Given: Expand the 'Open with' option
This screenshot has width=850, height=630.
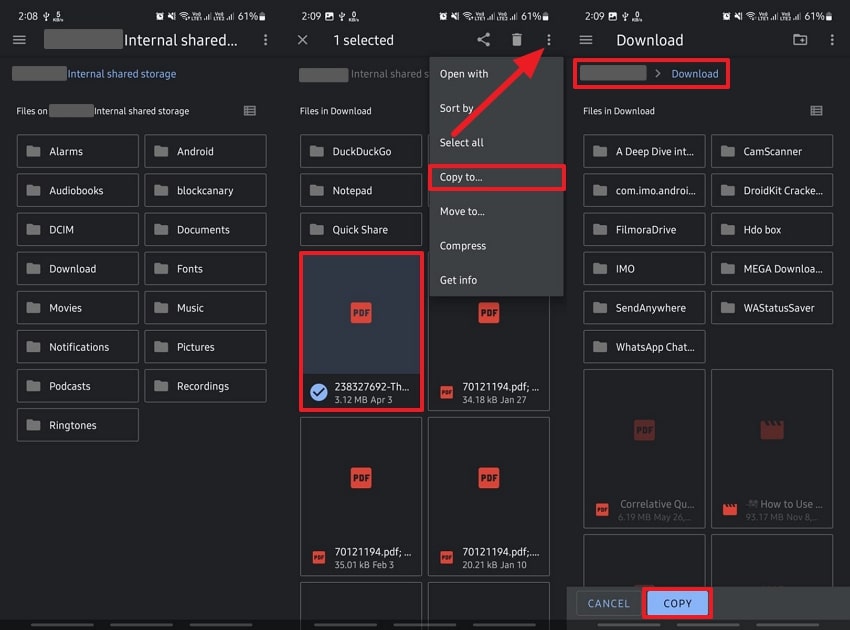Looking at the screenshot, I should click(464, 74).
